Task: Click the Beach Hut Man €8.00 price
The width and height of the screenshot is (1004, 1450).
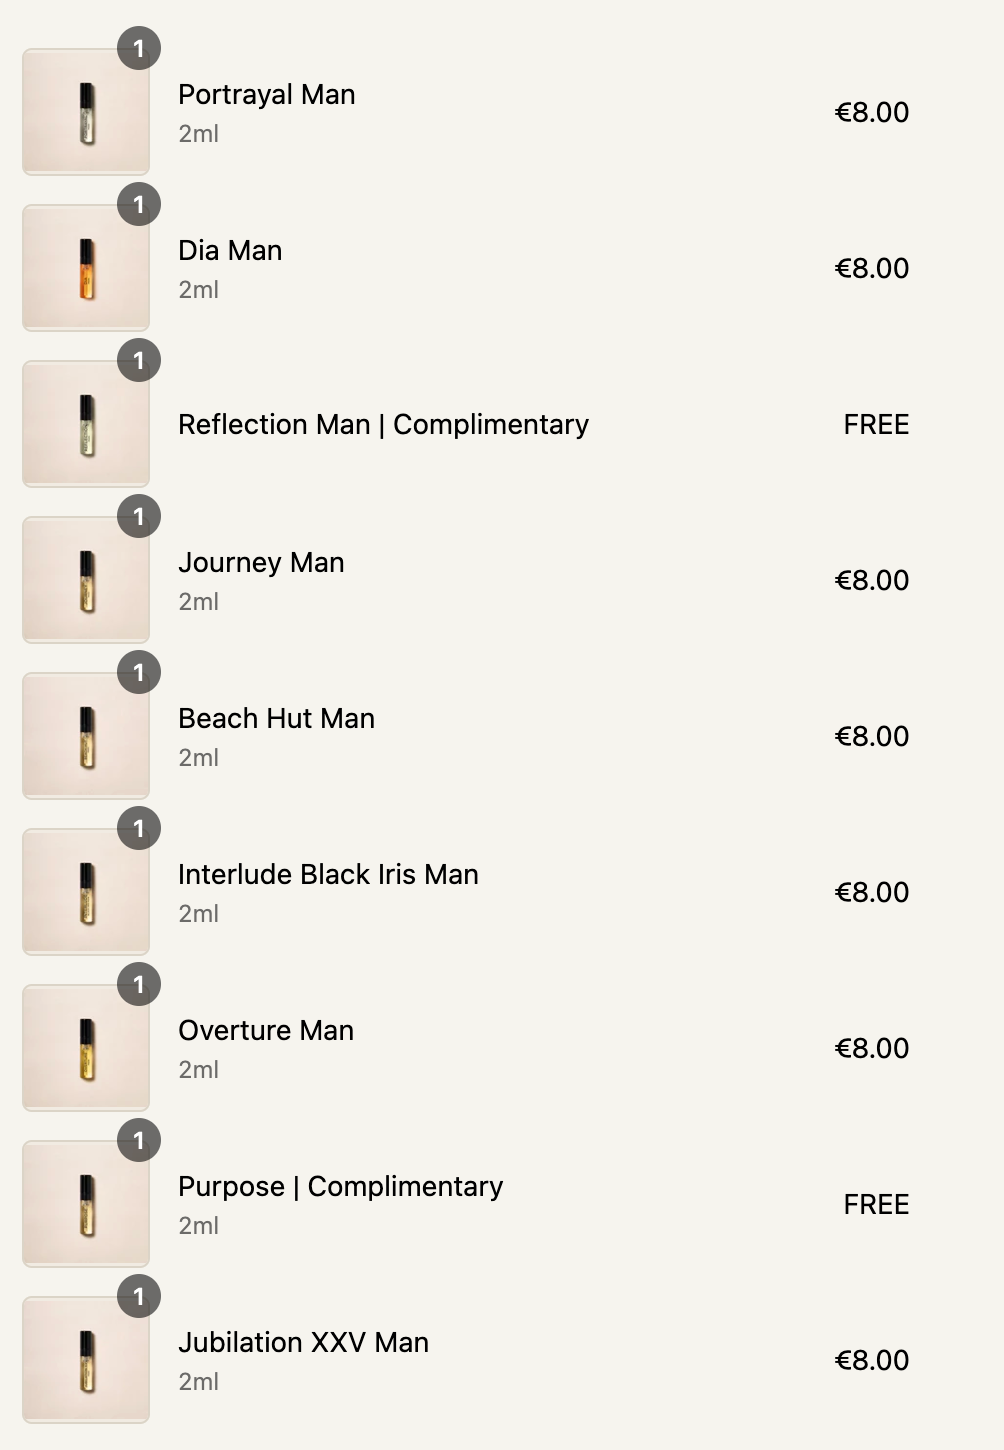Action: (872, 737)
